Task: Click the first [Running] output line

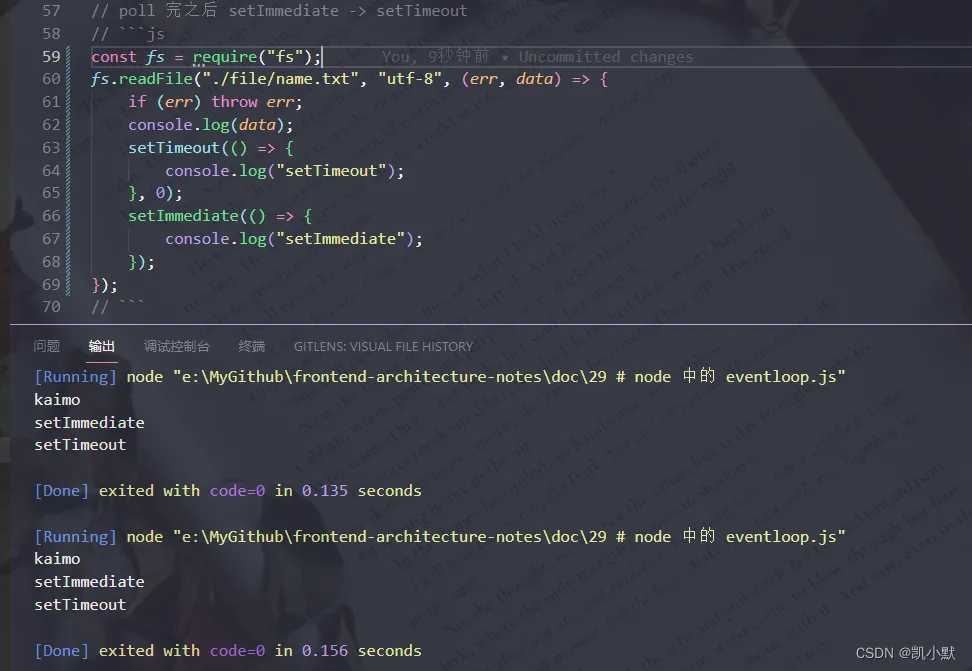Action: pyautogui.click(x=440, y=376)
